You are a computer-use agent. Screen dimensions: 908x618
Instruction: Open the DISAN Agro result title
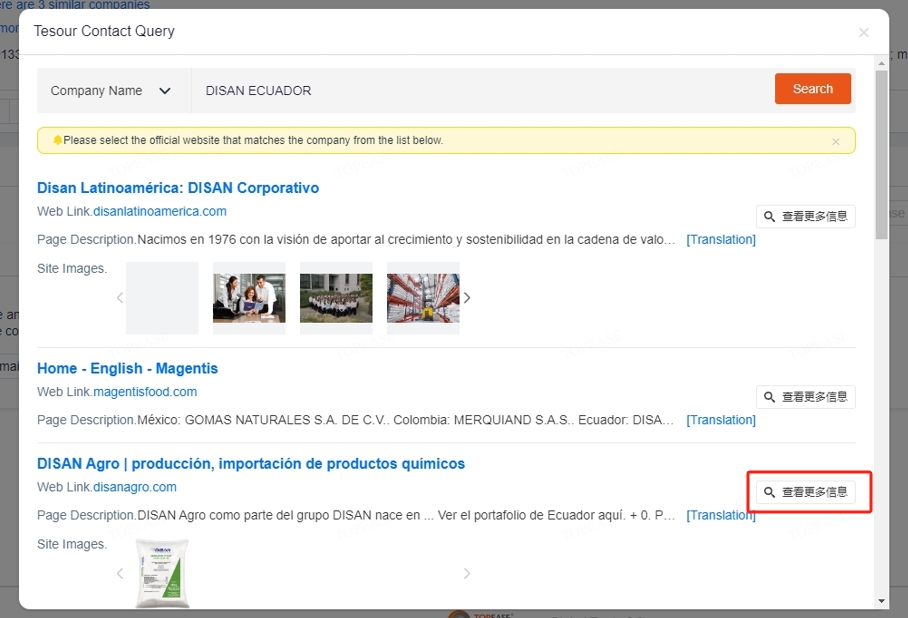(251, 463)
